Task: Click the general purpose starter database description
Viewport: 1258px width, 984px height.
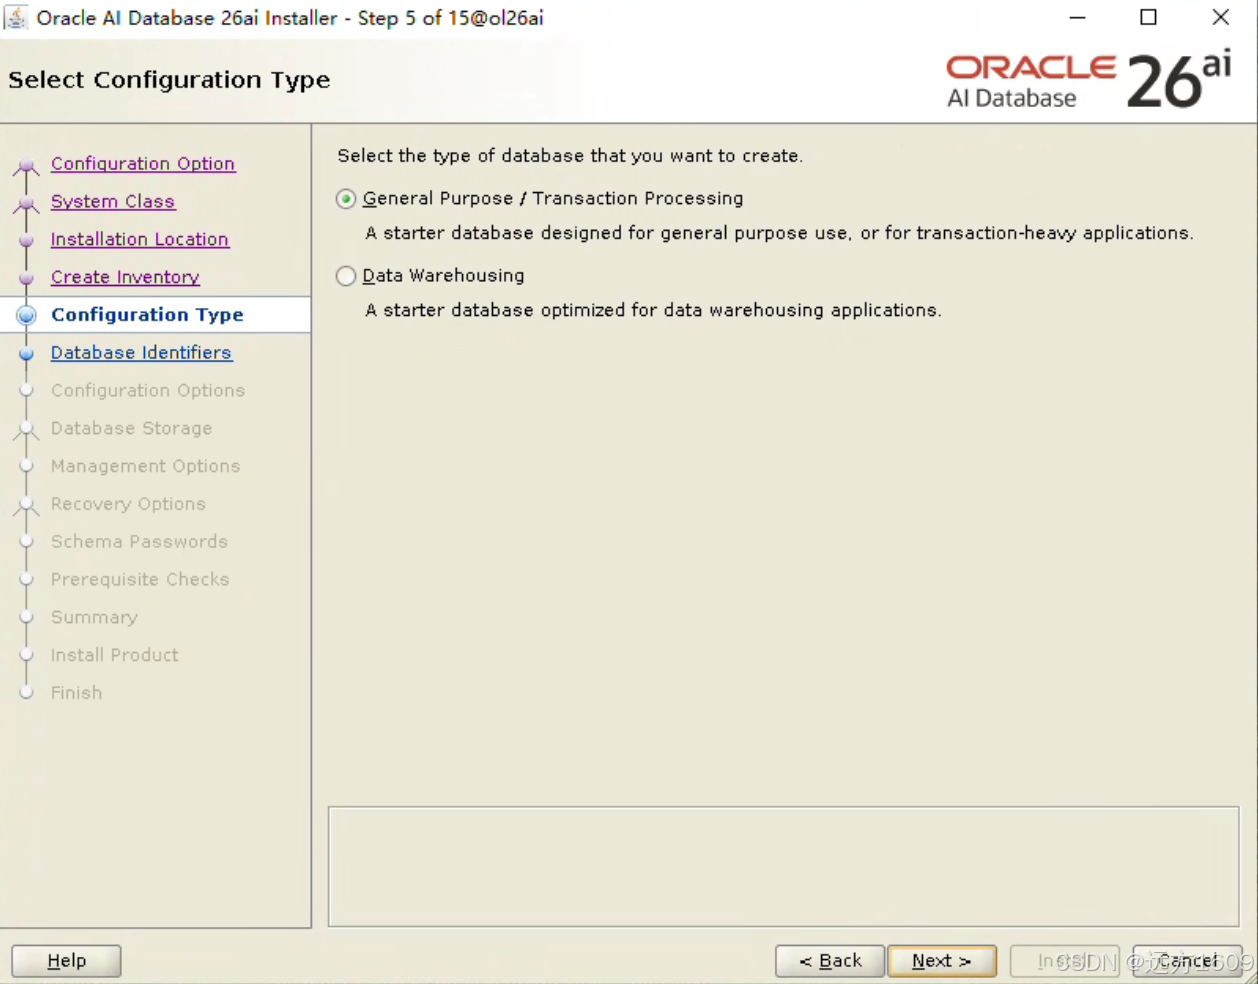Action: point(780,233)
